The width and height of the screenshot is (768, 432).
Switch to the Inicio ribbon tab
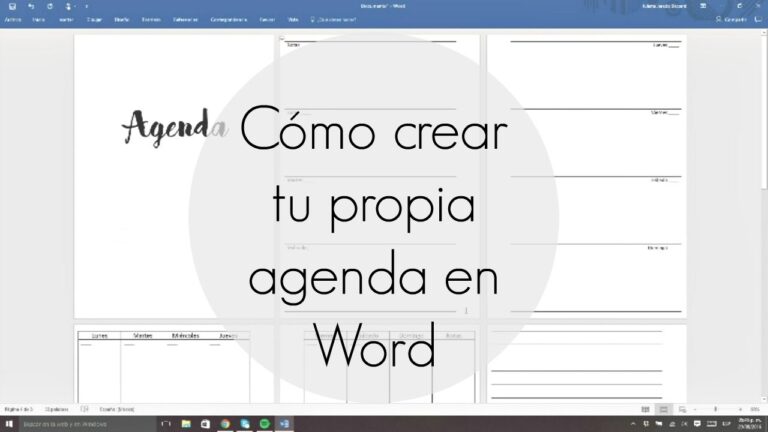click(38, 20)
